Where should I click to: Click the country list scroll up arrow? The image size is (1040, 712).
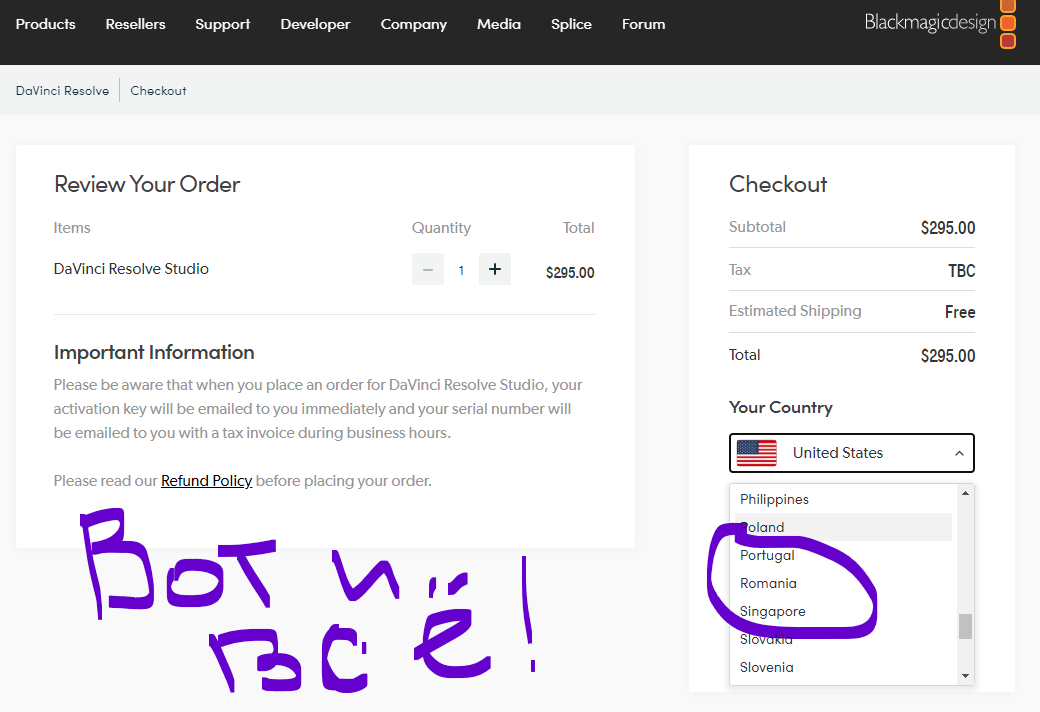click(966, 493)
